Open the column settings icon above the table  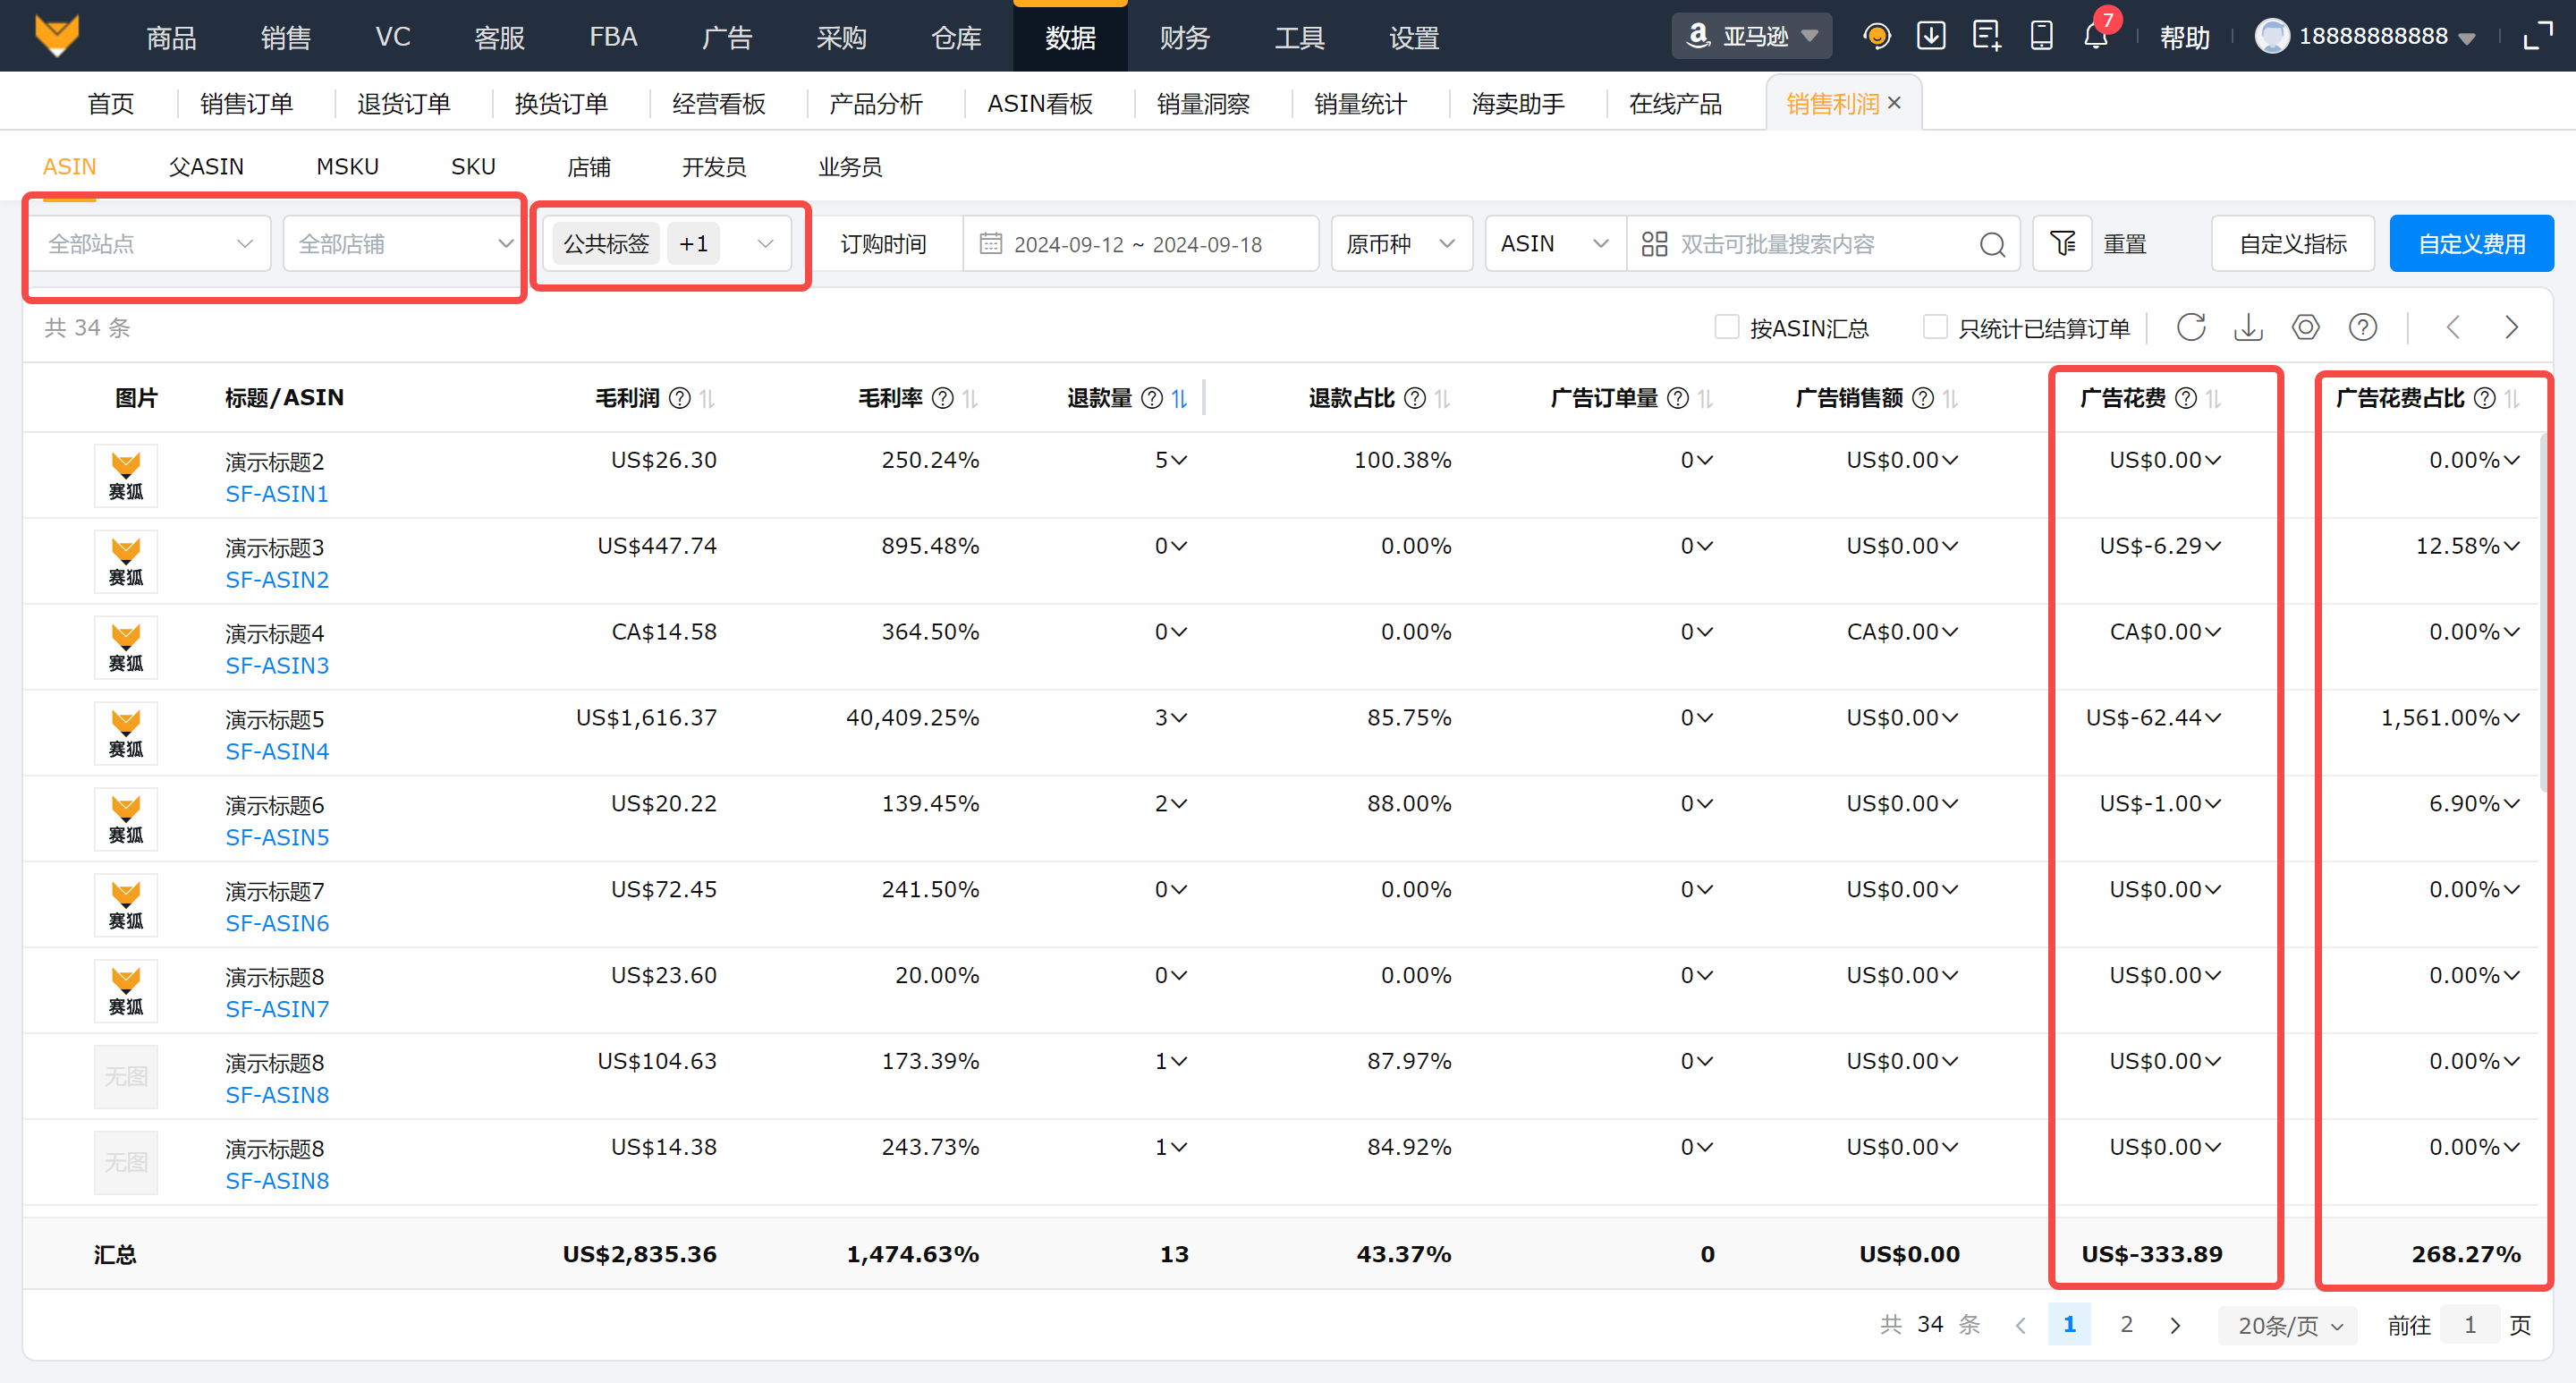(x=2305, y=327)
